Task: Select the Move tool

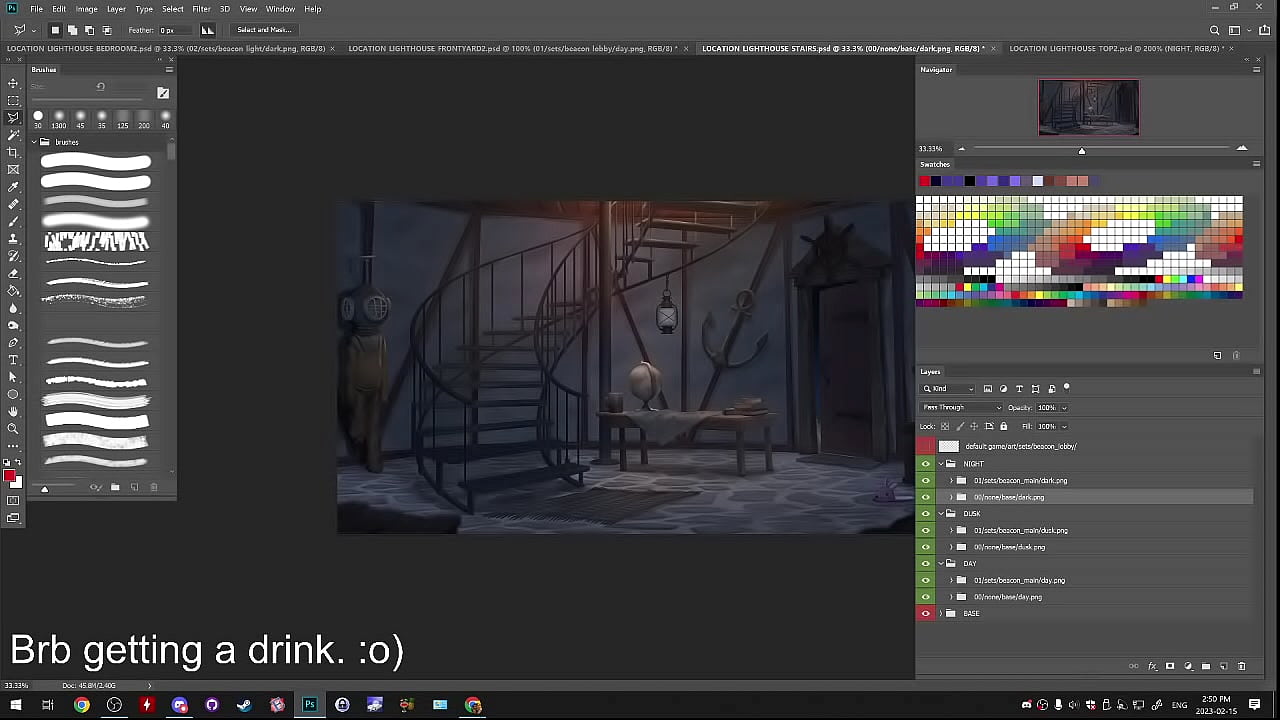Action: click(x=13, y=83)
